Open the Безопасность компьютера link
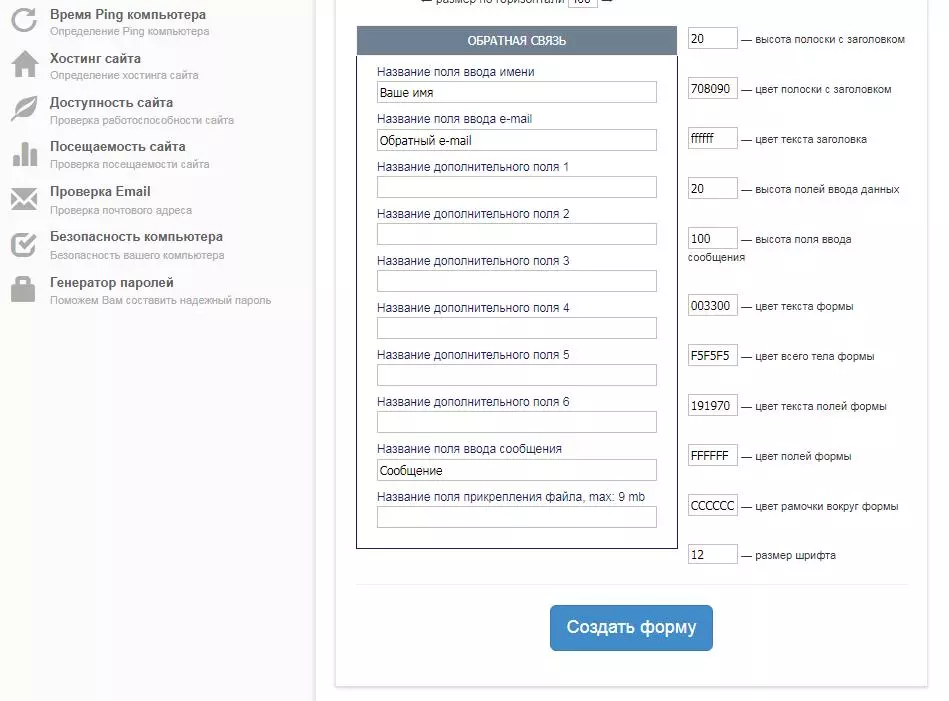Screen dimensions: 949x701 point(136,237)
